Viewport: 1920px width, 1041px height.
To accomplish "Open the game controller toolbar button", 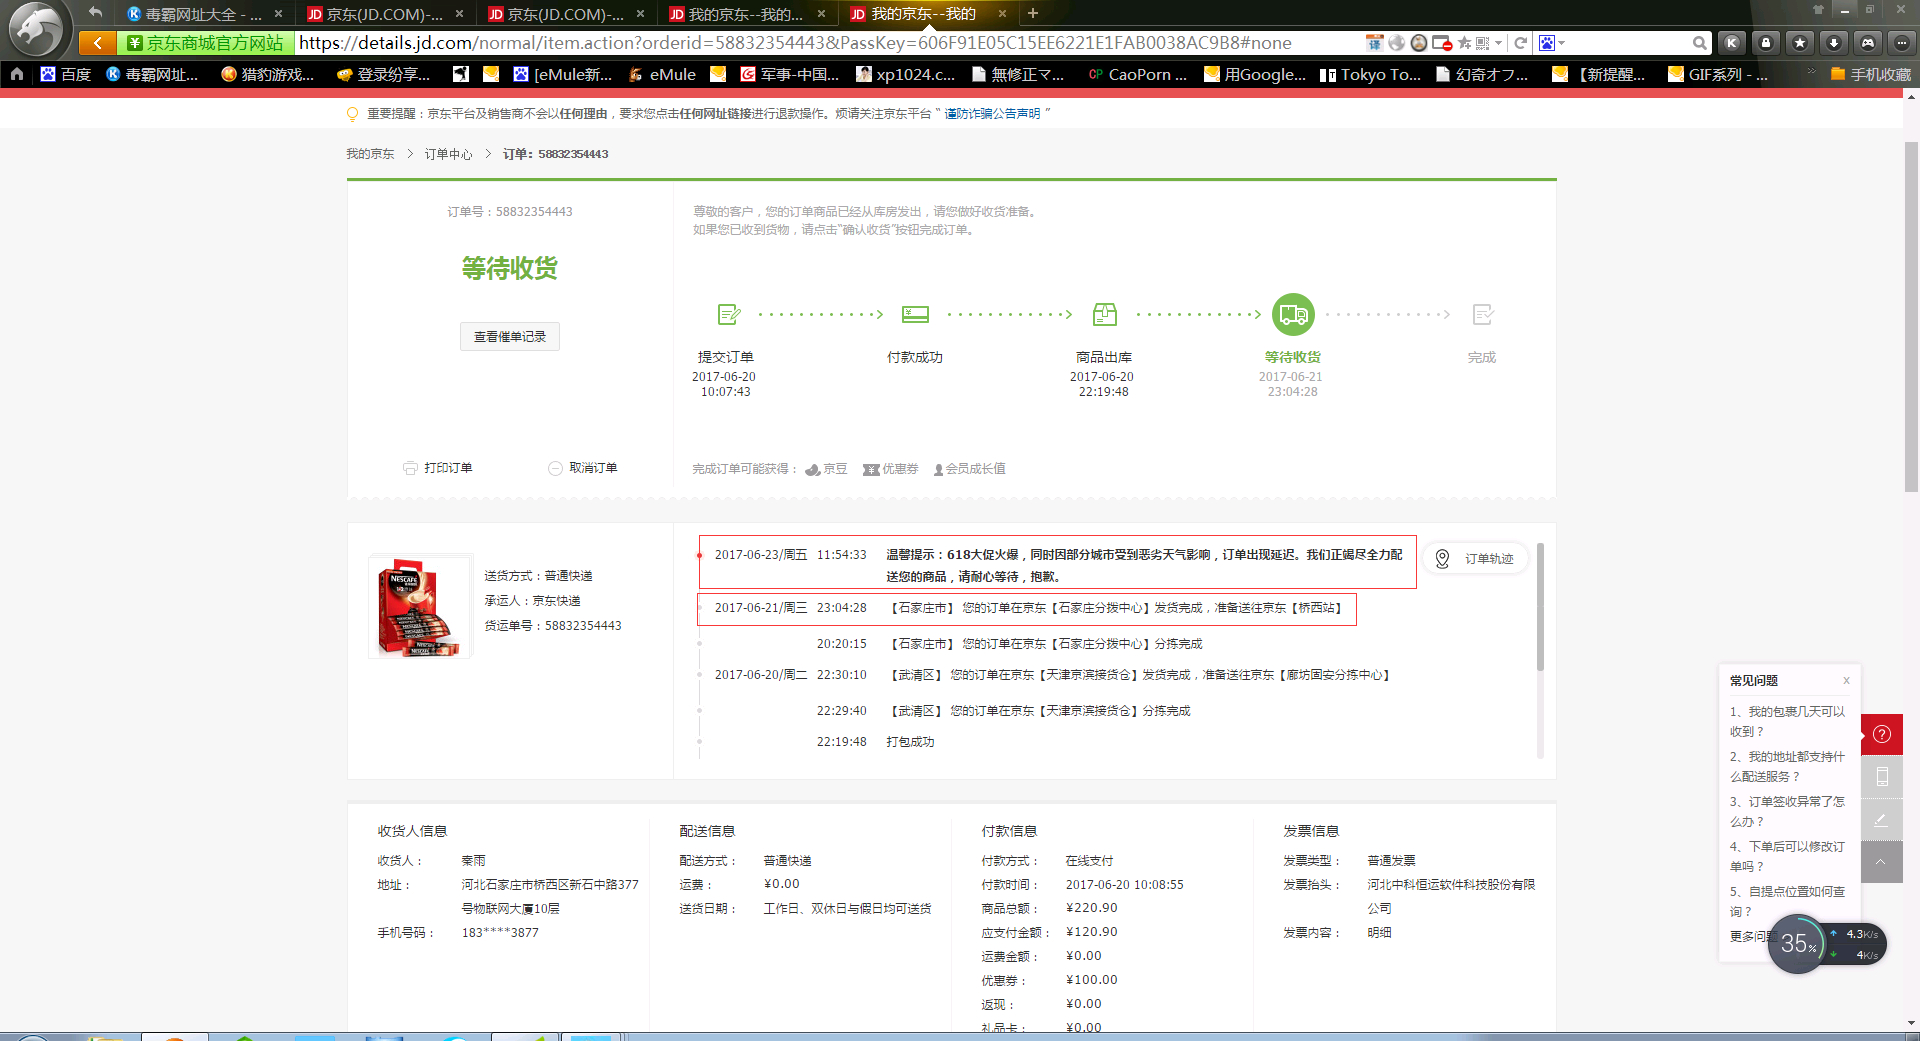I will click(1868, 43).
